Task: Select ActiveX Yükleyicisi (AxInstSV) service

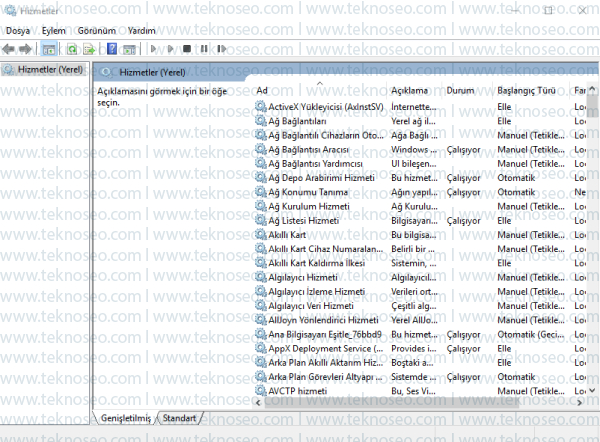Action: 326,107
